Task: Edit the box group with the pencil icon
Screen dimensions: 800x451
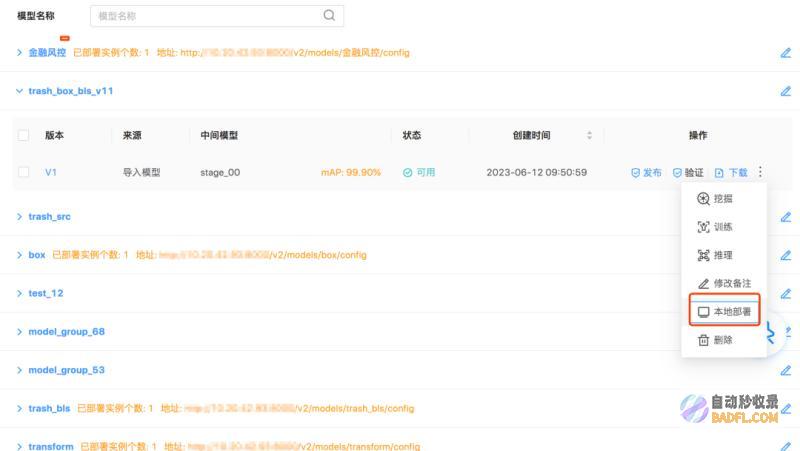Action: (x=786, y=256)
